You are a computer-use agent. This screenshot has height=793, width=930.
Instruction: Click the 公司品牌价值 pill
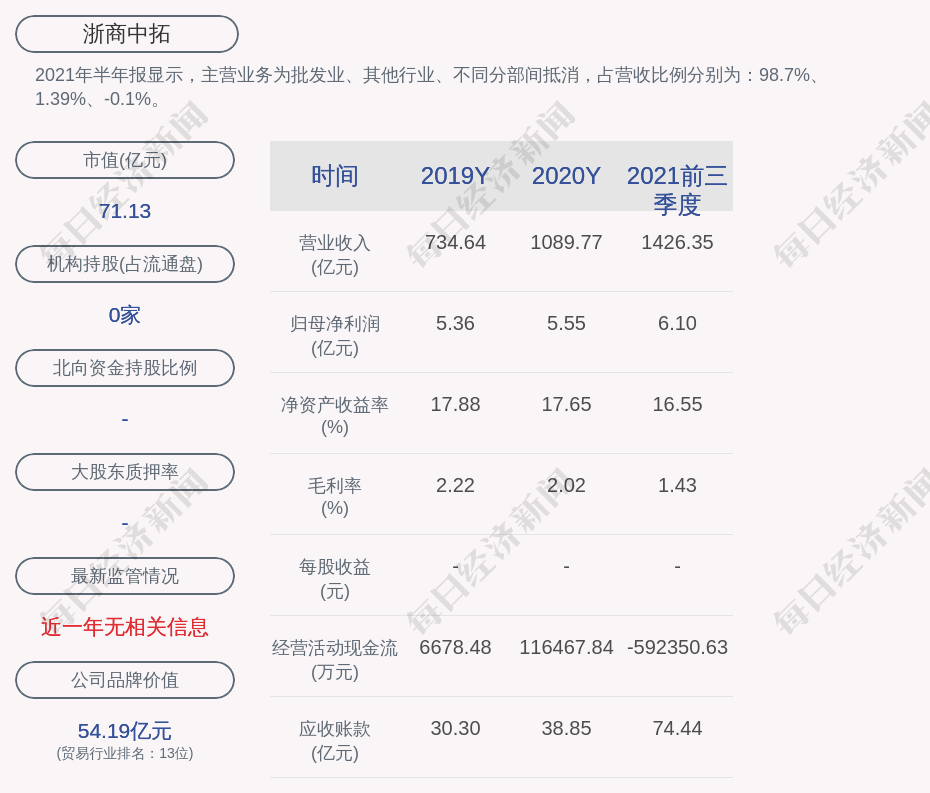click(125, 680)
